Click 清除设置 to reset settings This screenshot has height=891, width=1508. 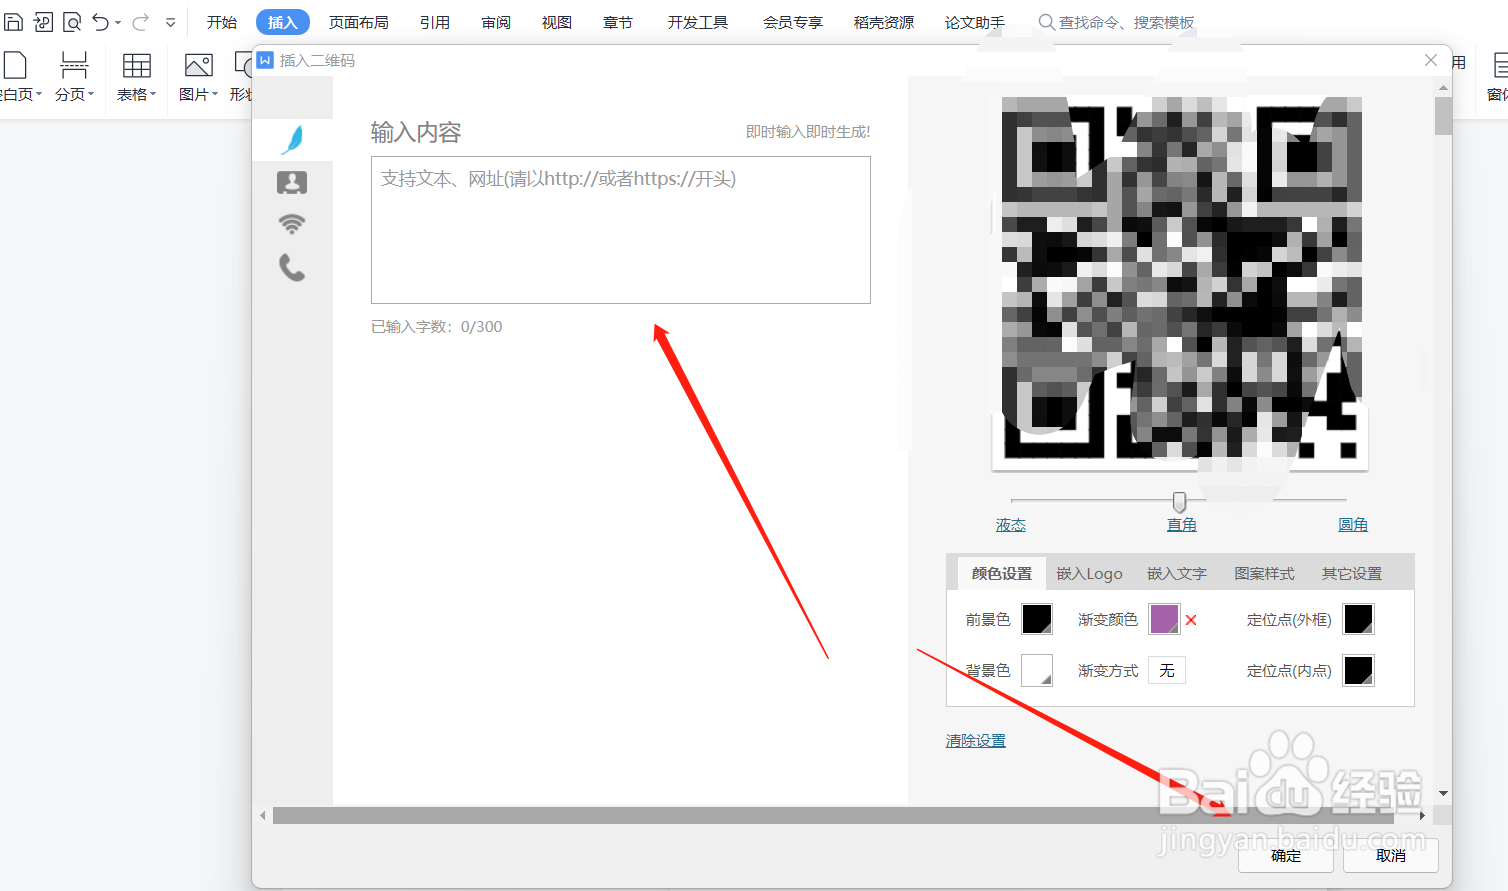pos(974,740)
